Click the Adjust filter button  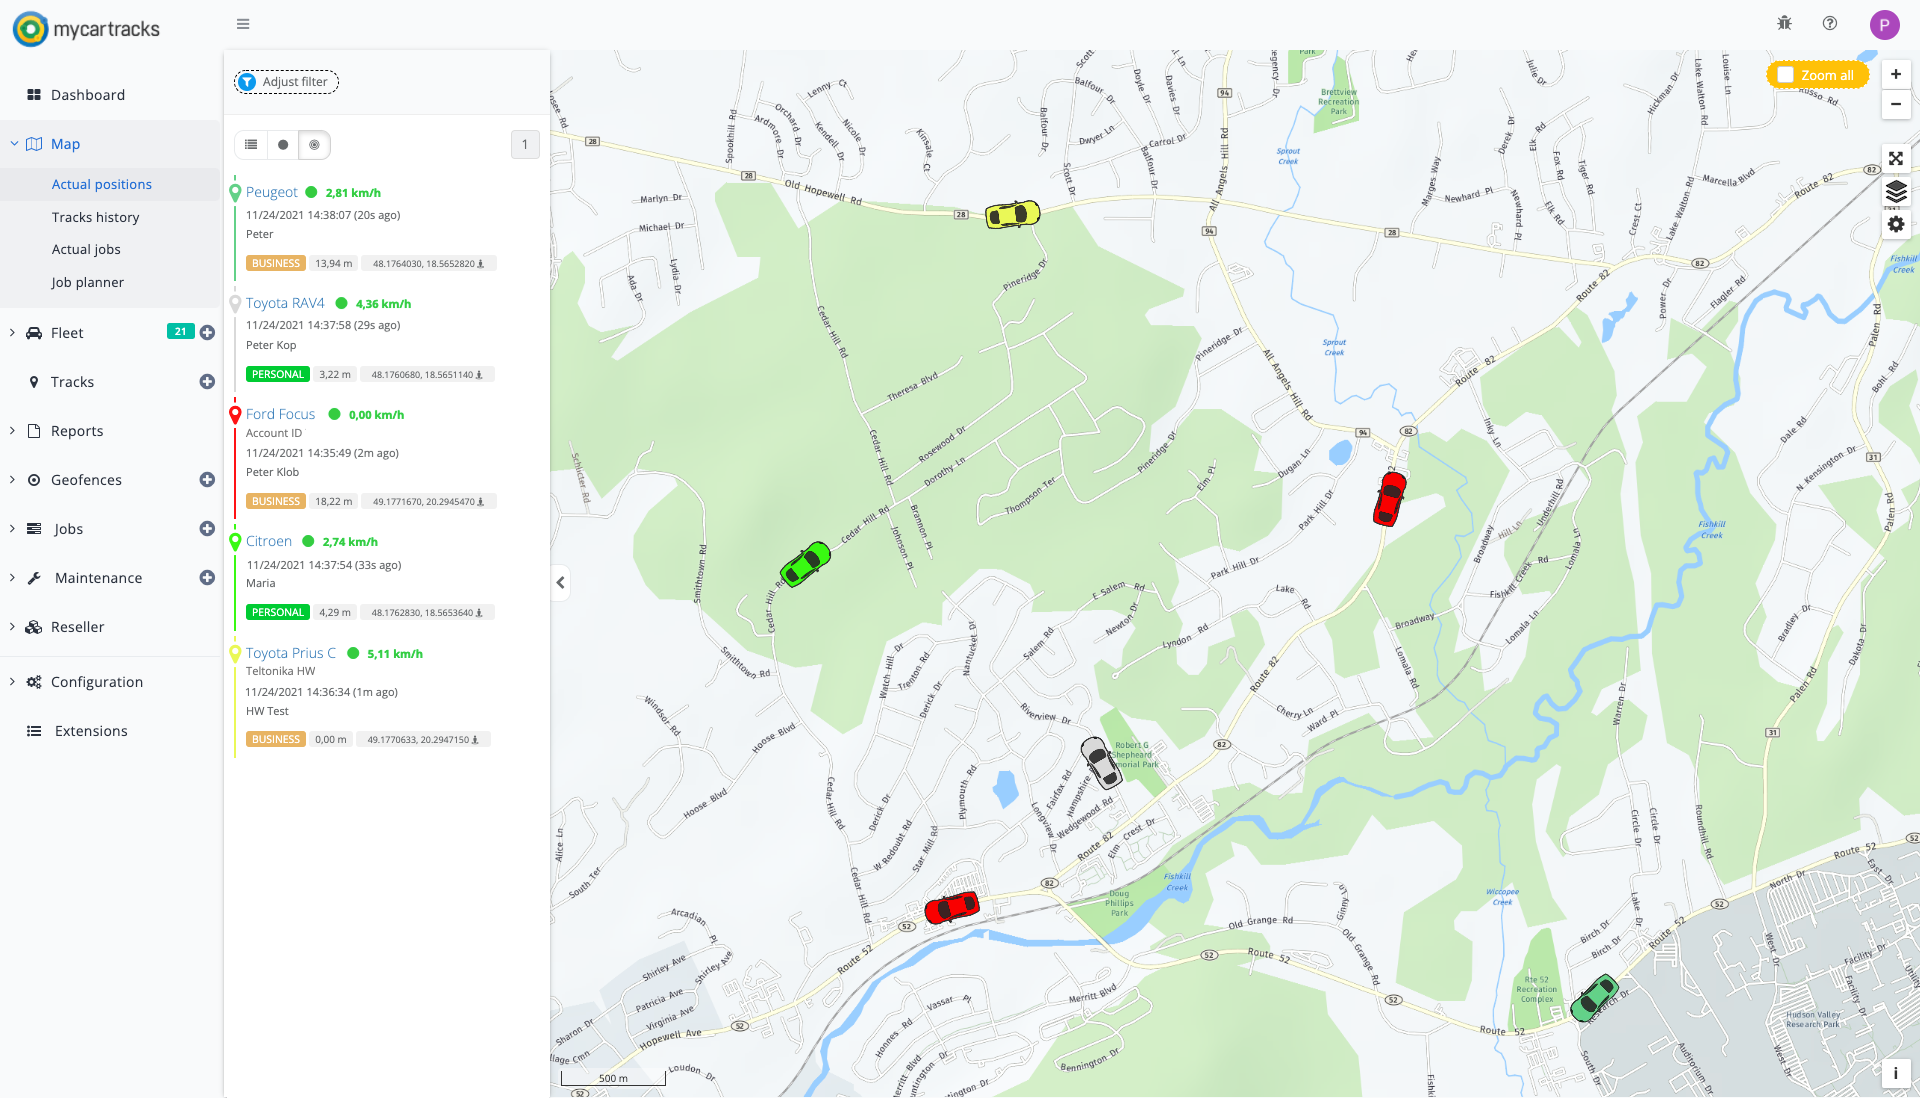point(285,81)
